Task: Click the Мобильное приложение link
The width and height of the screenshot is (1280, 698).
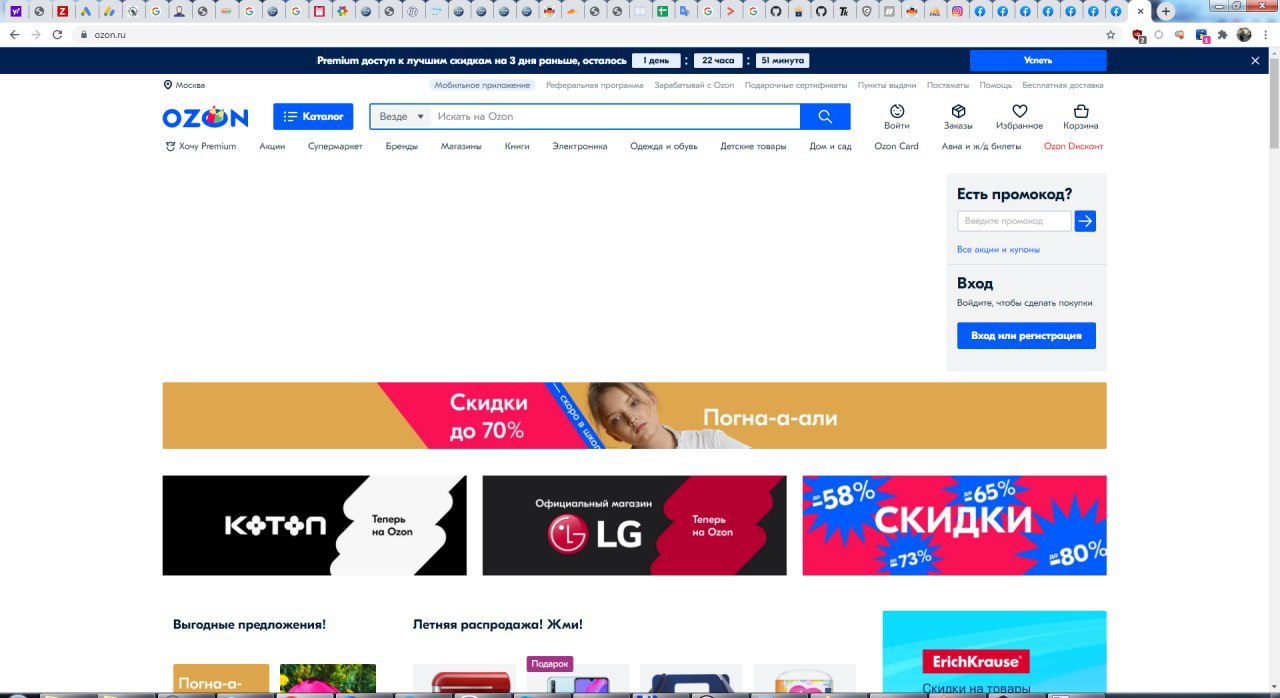Action: 482,85
